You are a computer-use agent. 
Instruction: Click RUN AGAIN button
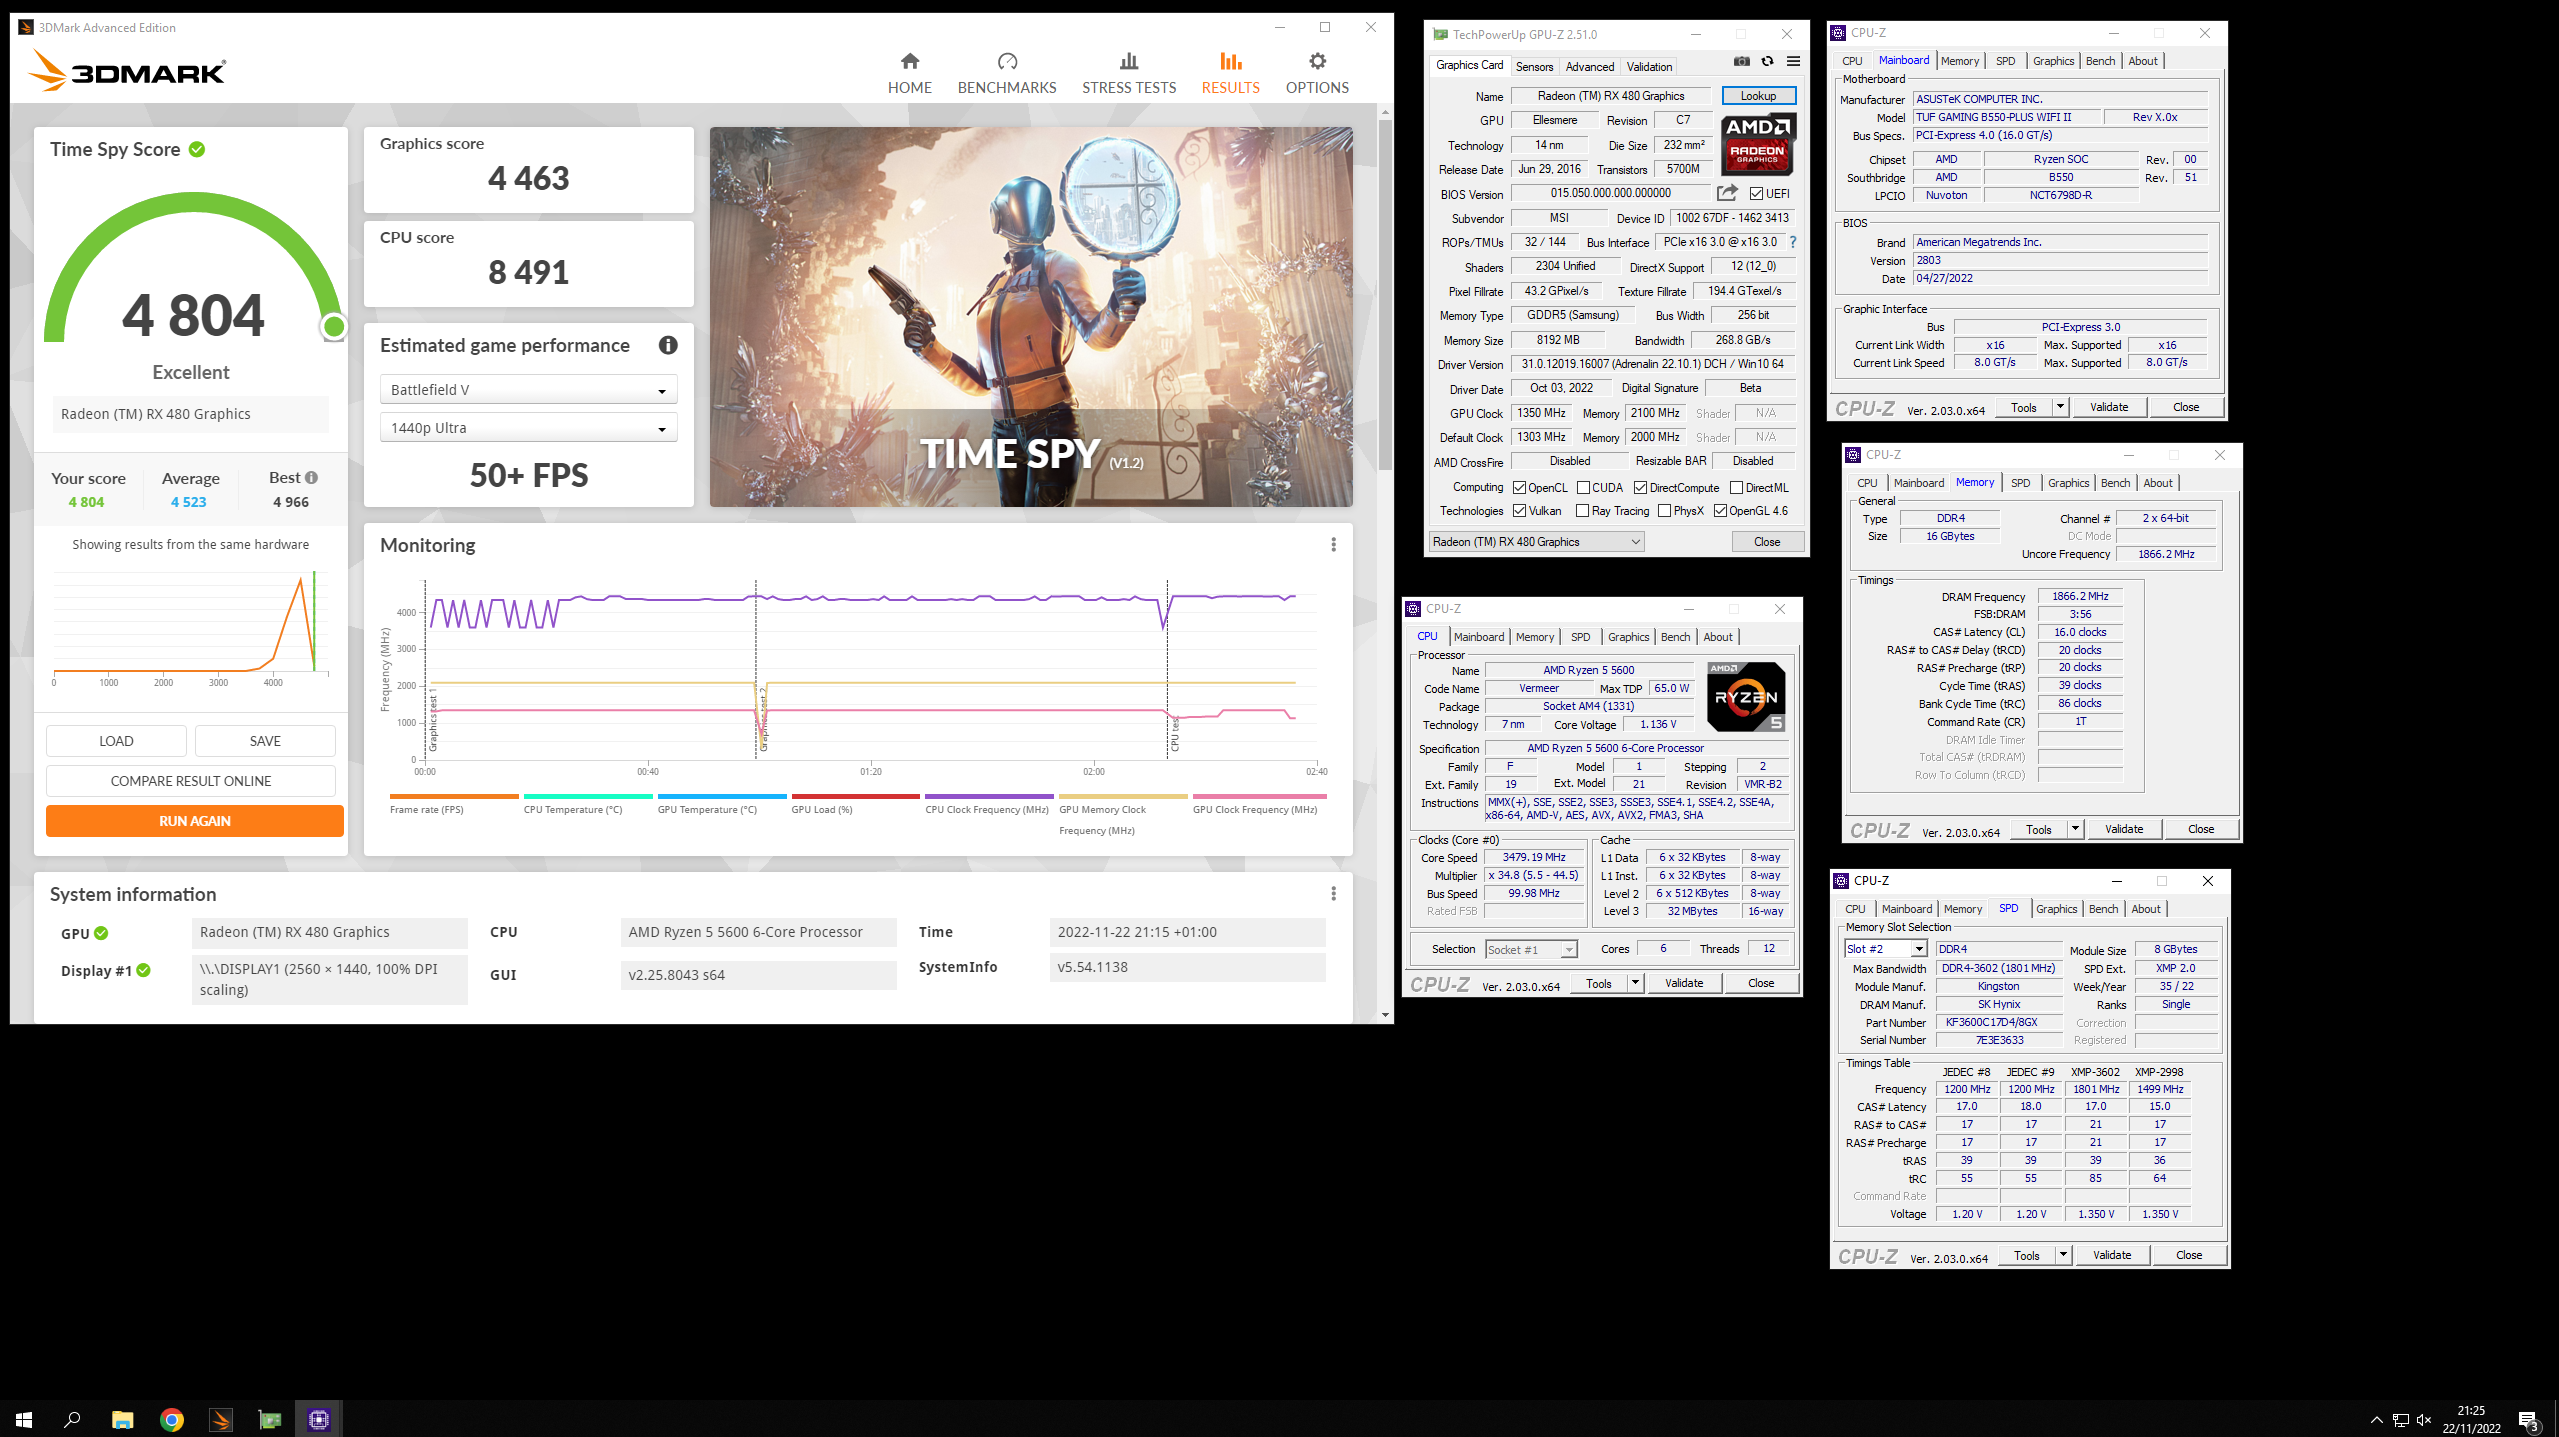(194, 820)
